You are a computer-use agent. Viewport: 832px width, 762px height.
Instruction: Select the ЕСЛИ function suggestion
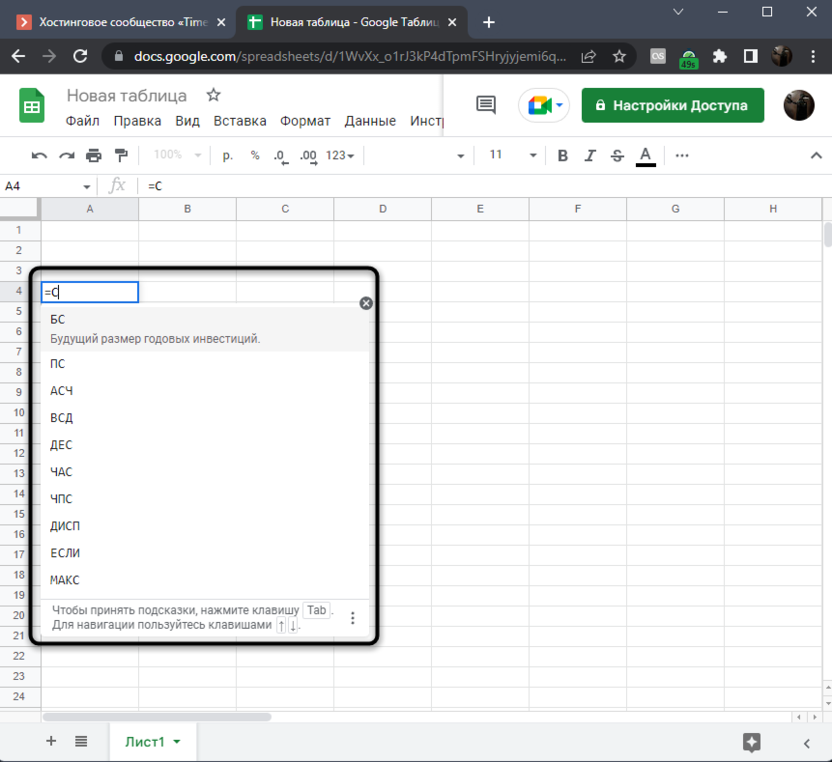[65, 553]
